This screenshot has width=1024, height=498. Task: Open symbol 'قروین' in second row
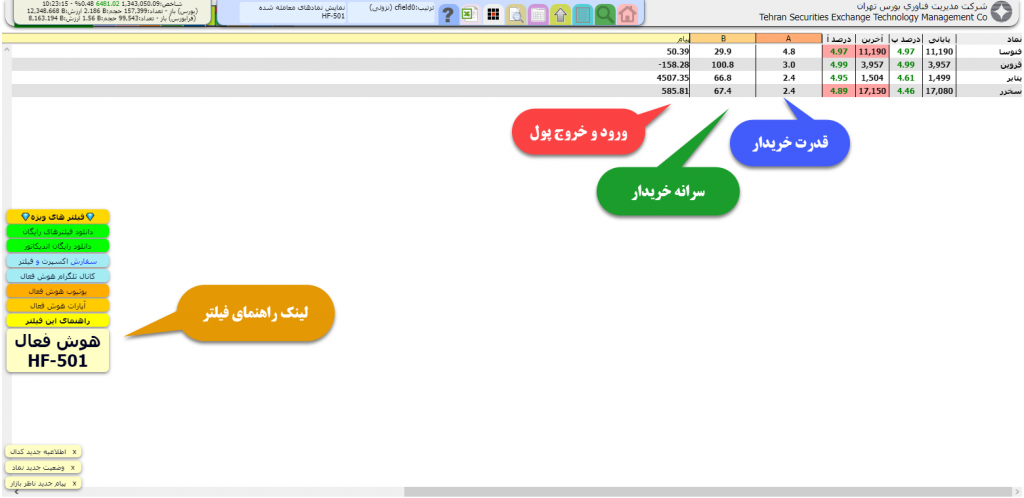pyautogui.click(x=1010, y=65)
